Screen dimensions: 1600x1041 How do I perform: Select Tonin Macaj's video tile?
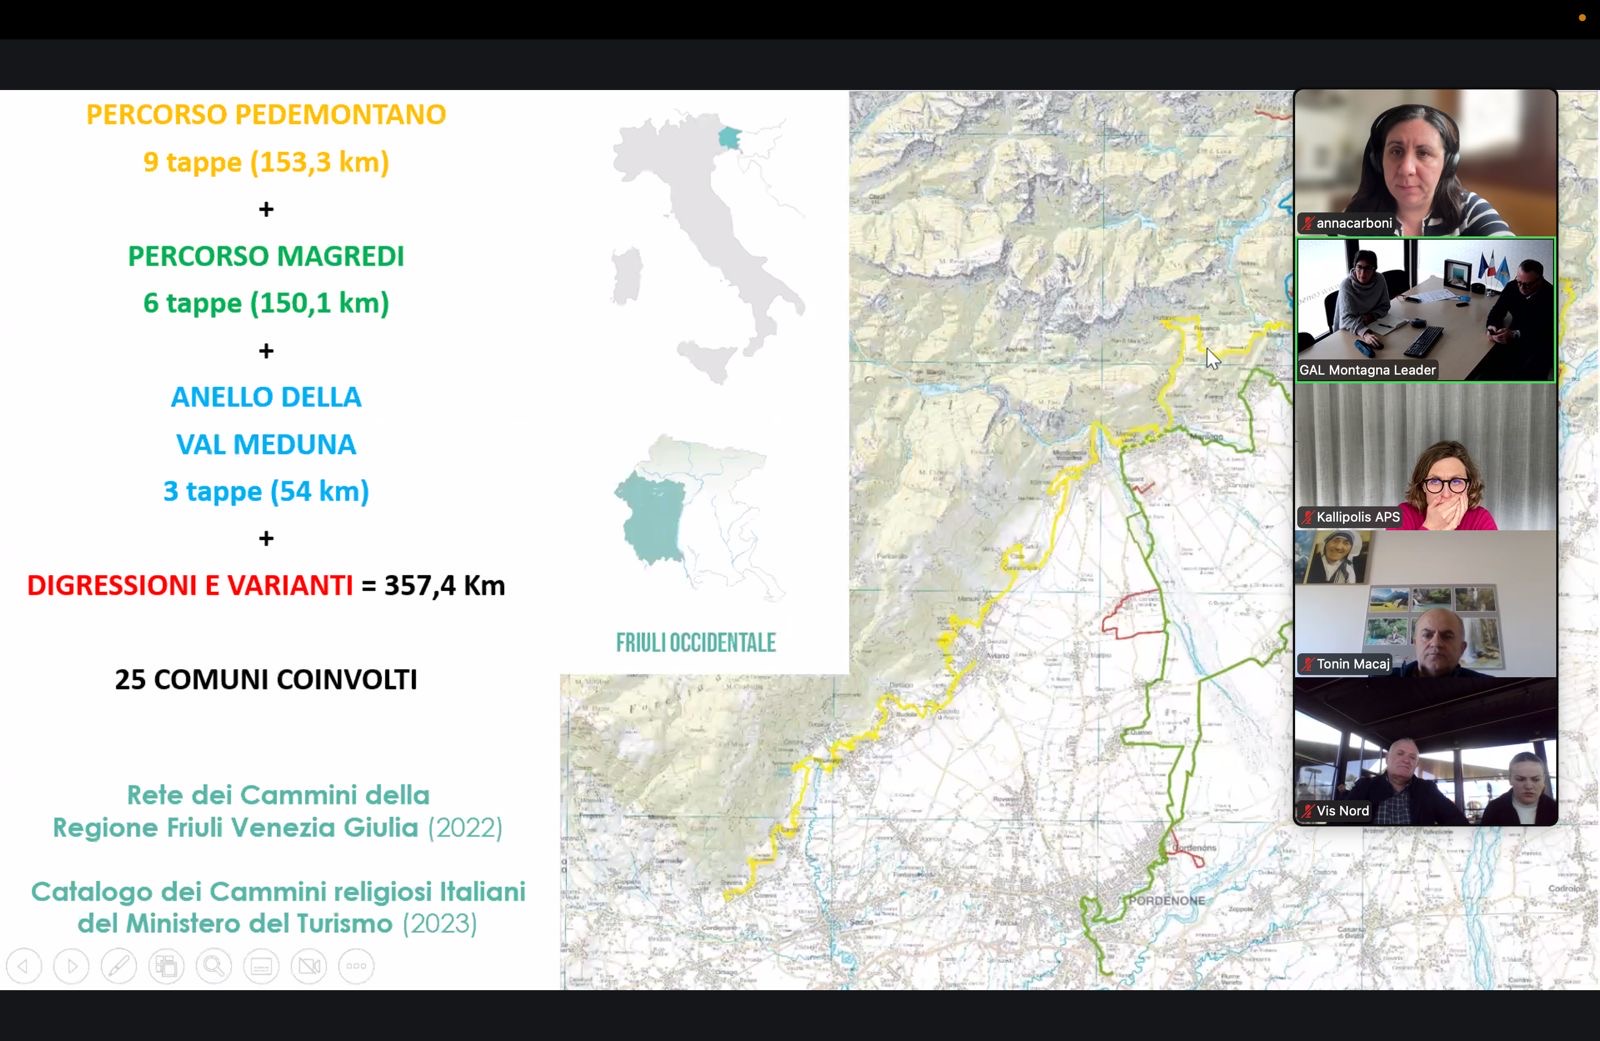[1426, 604]
